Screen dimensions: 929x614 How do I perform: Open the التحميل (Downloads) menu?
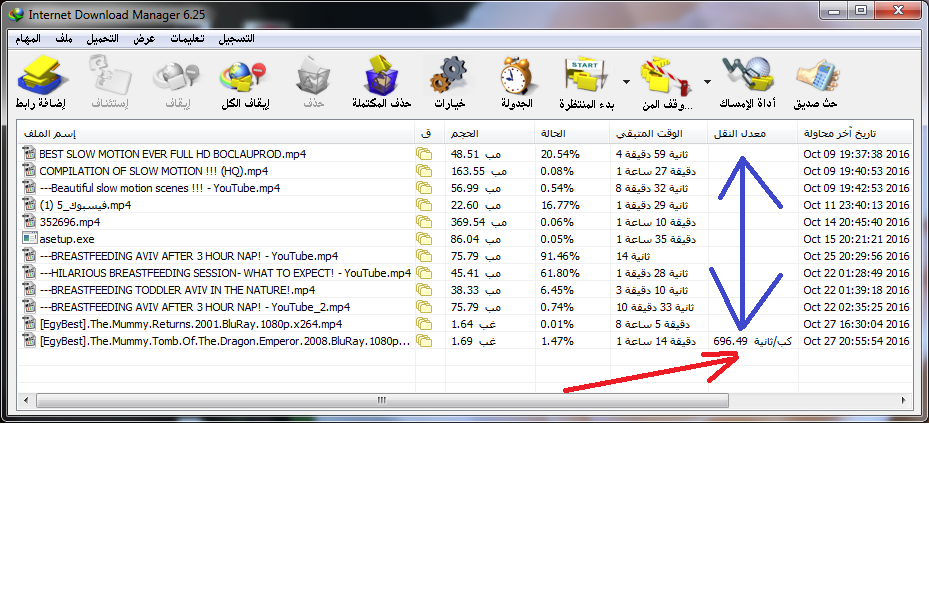102,39
